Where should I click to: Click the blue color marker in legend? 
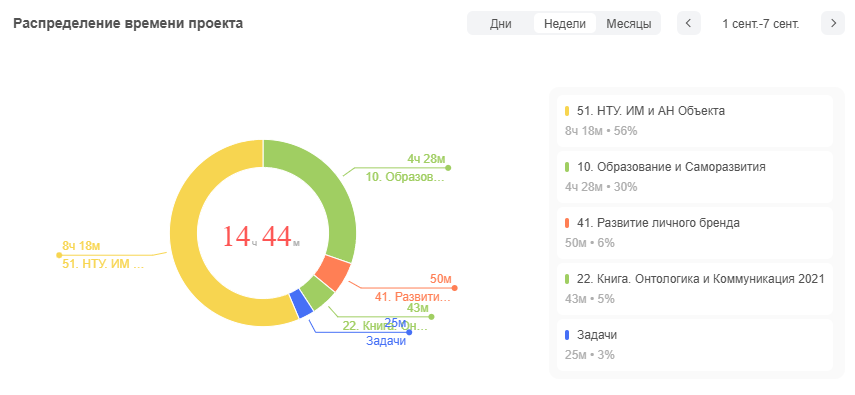point(567,336)
